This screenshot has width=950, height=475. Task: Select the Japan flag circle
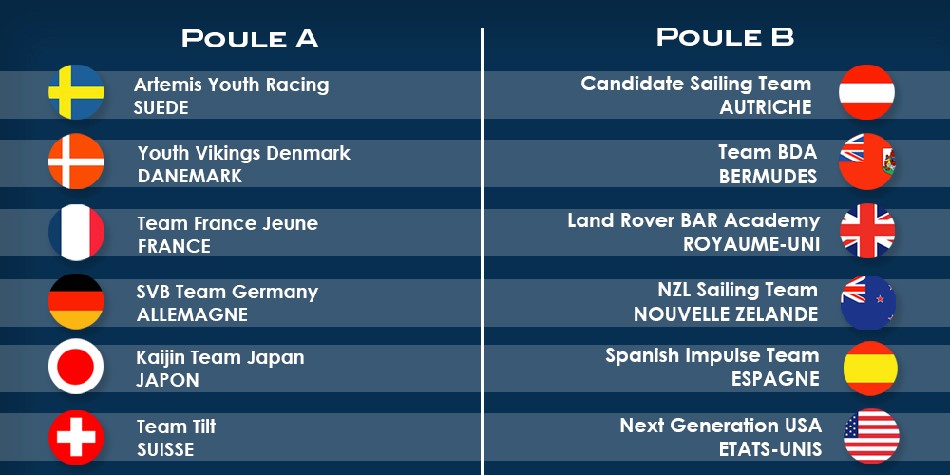pos(76,366)
